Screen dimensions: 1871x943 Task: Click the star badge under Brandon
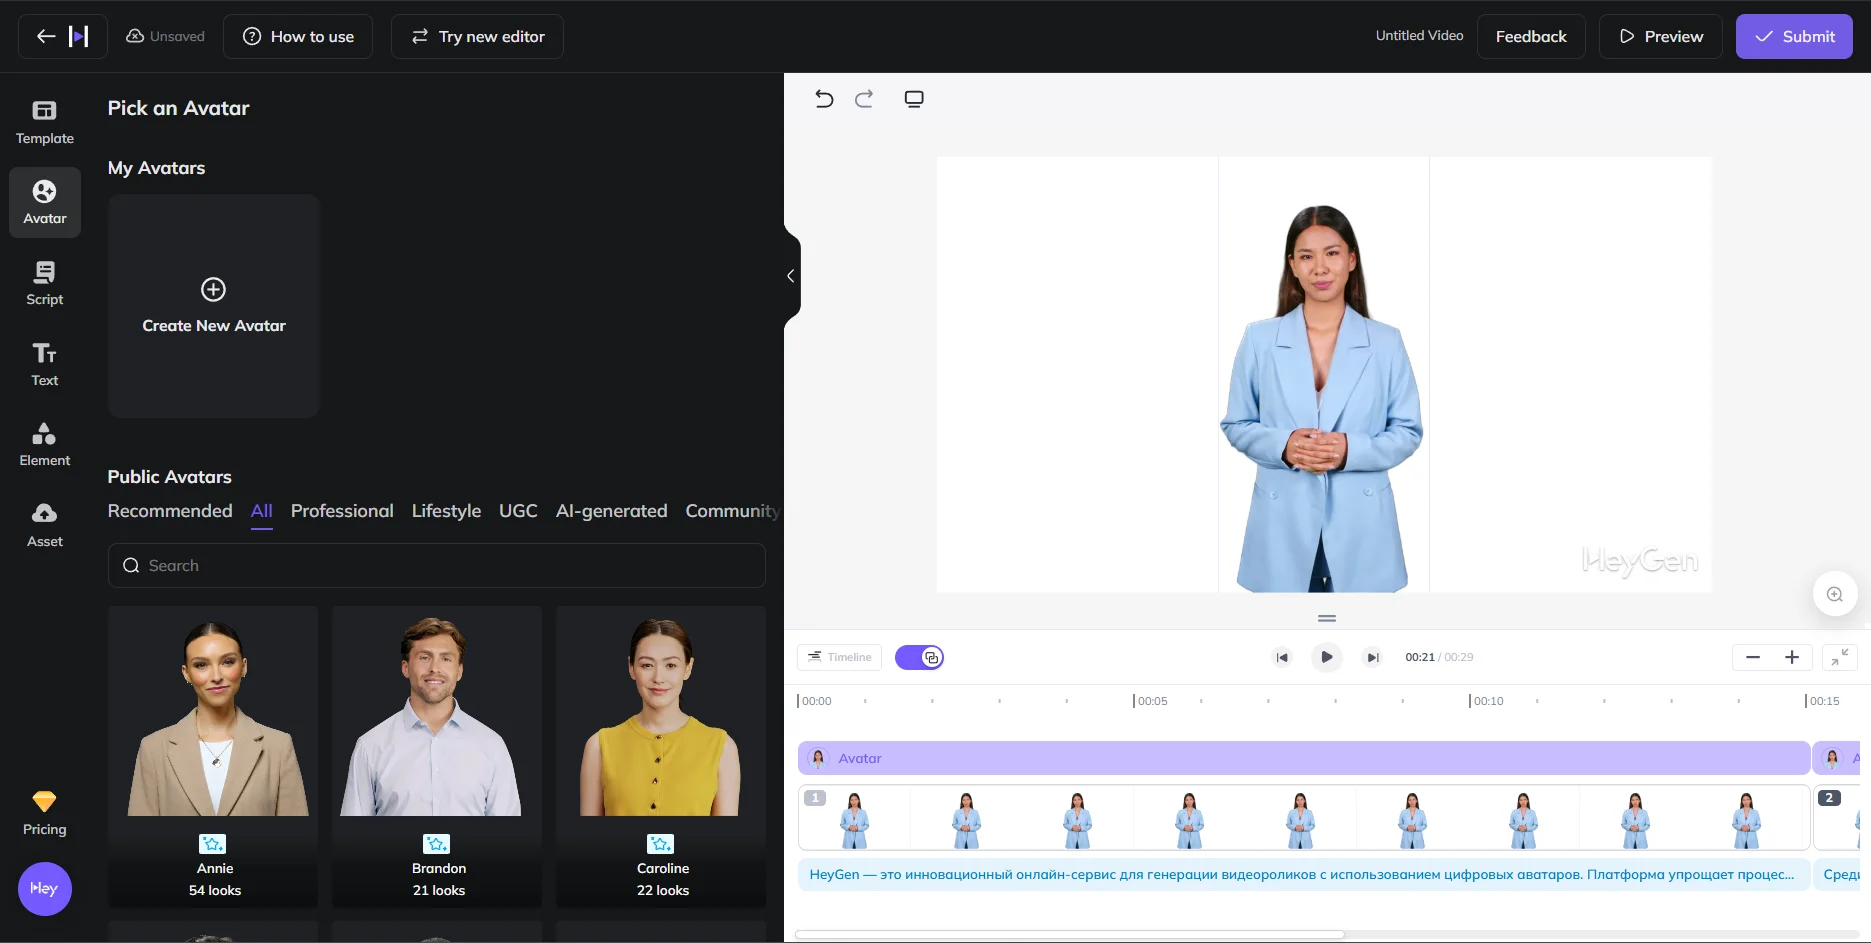pos(437,844)
